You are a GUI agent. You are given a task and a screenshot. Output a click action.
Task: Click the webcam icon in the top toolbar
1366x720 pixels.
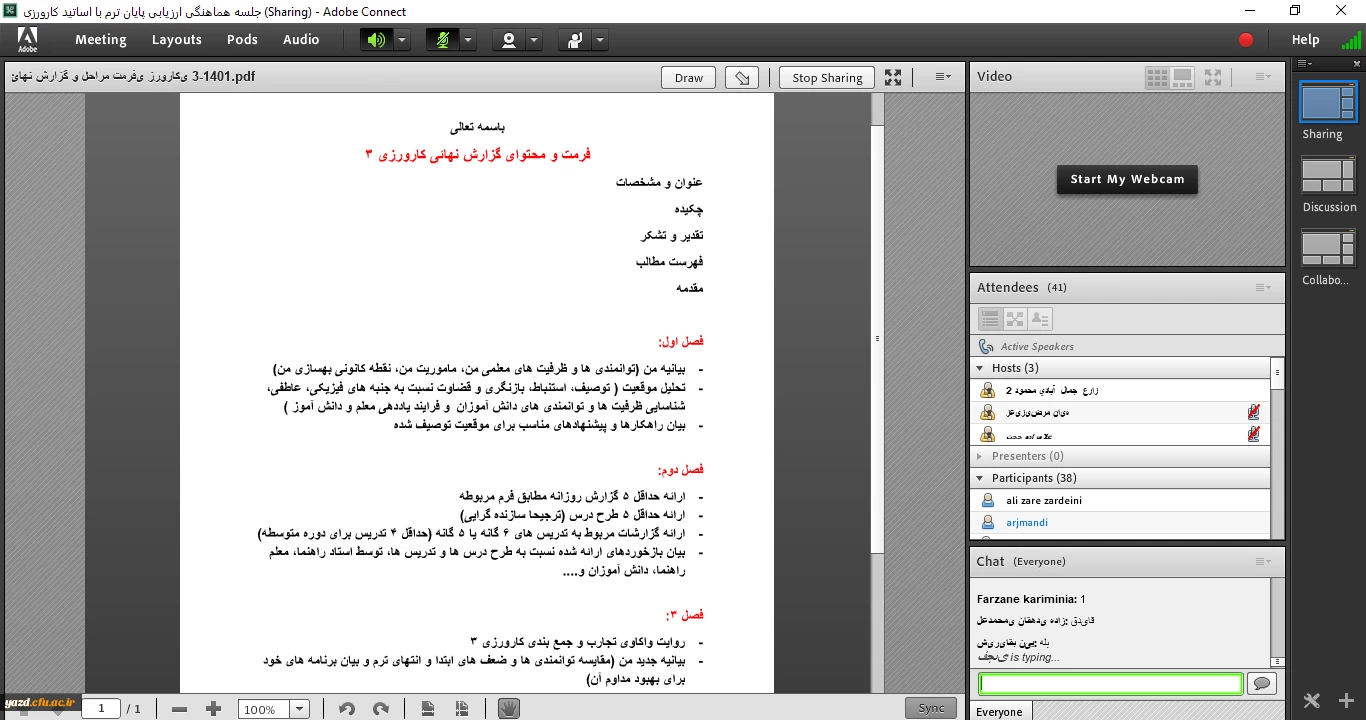tap(509, 40)
